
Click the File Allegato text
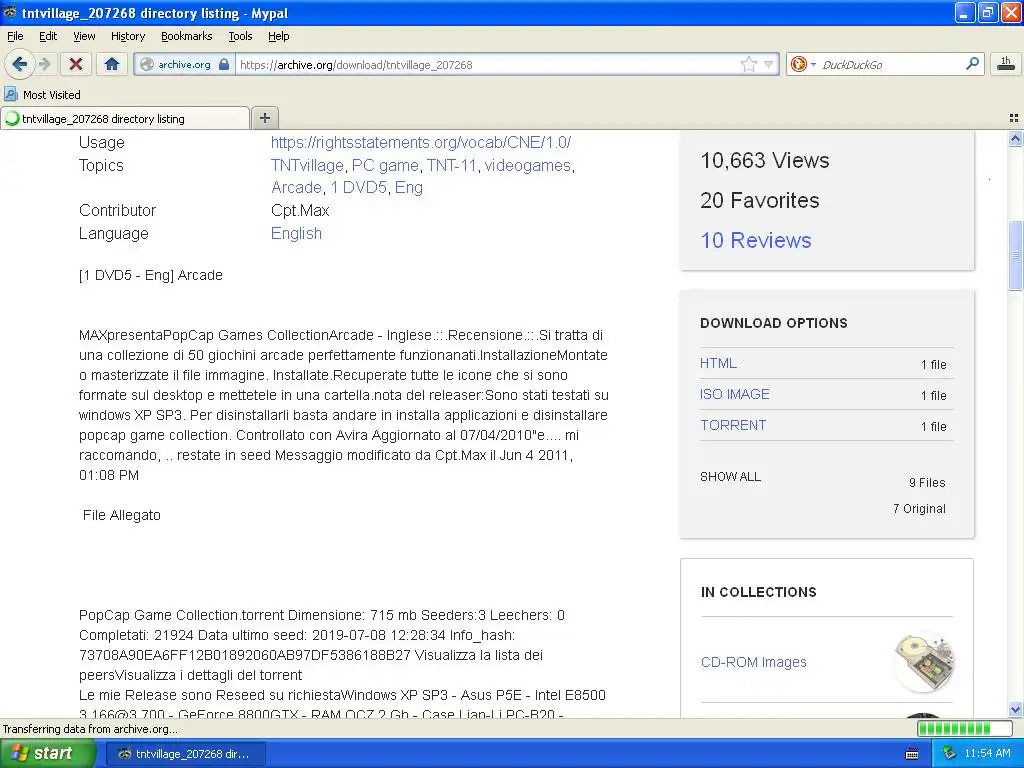tap(121, 515)
